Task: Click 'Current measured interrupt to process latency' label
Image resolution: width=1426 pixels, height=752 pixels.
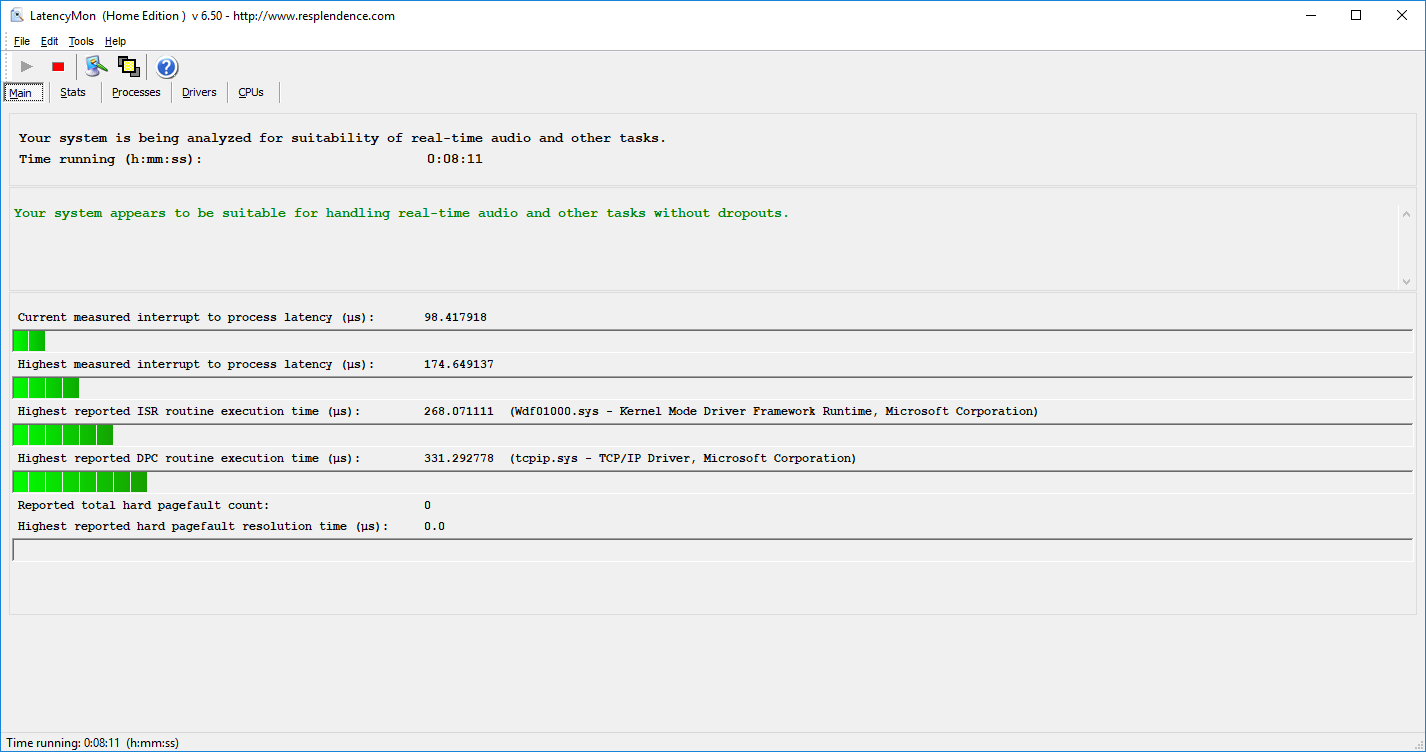Action: [x=196, y=317]
